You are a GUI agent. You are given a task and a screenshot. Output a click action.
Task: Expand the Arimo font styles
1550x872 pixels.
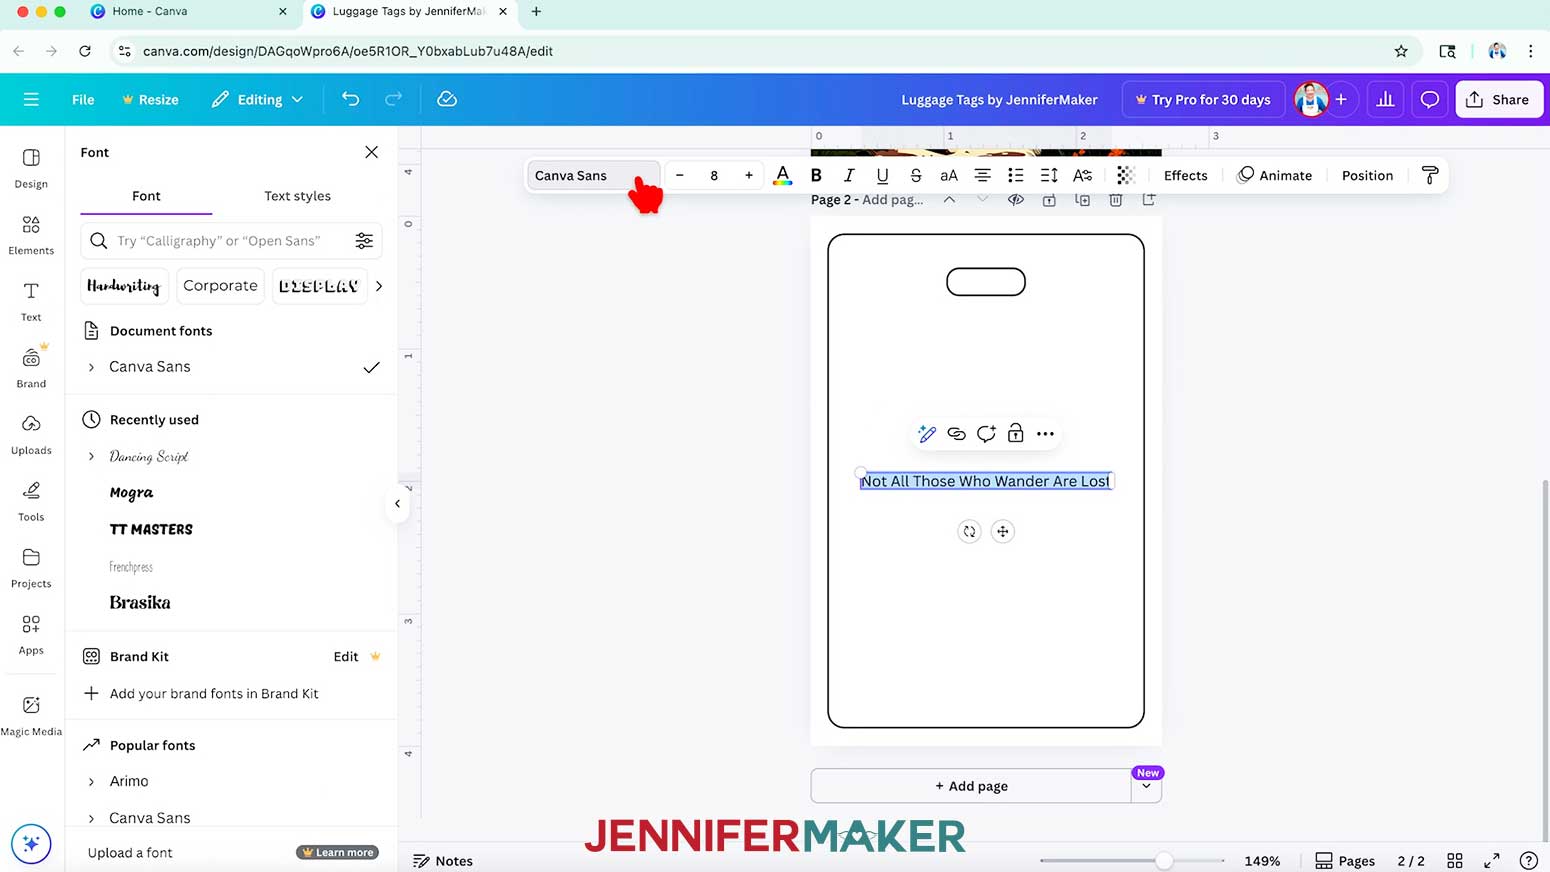coord(91,781)
